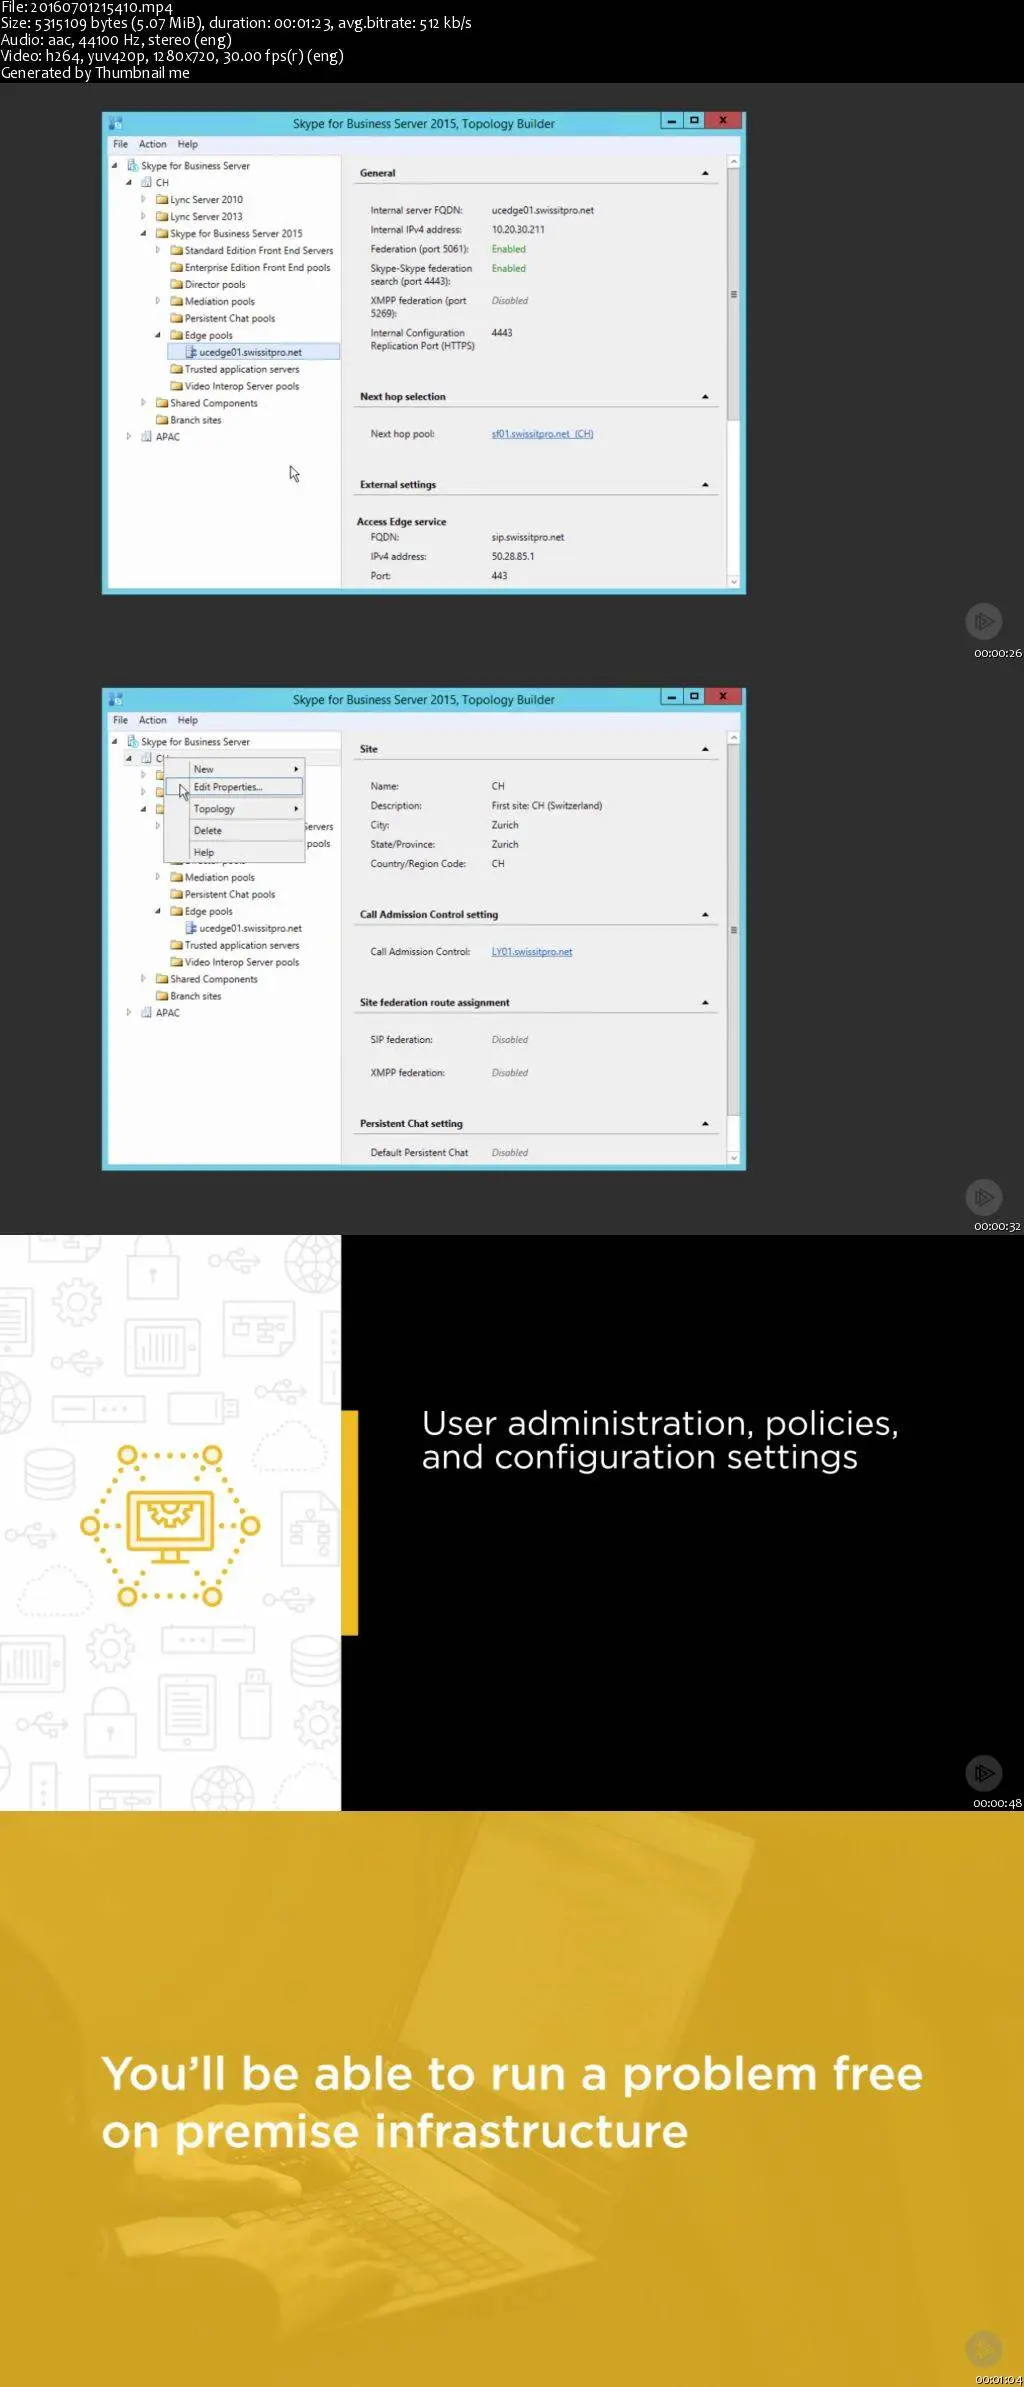The width and height of the screenshot is (1024, 2387).
Task: Expand the APAC node arrow in General-details window
Action: (129, 437)
